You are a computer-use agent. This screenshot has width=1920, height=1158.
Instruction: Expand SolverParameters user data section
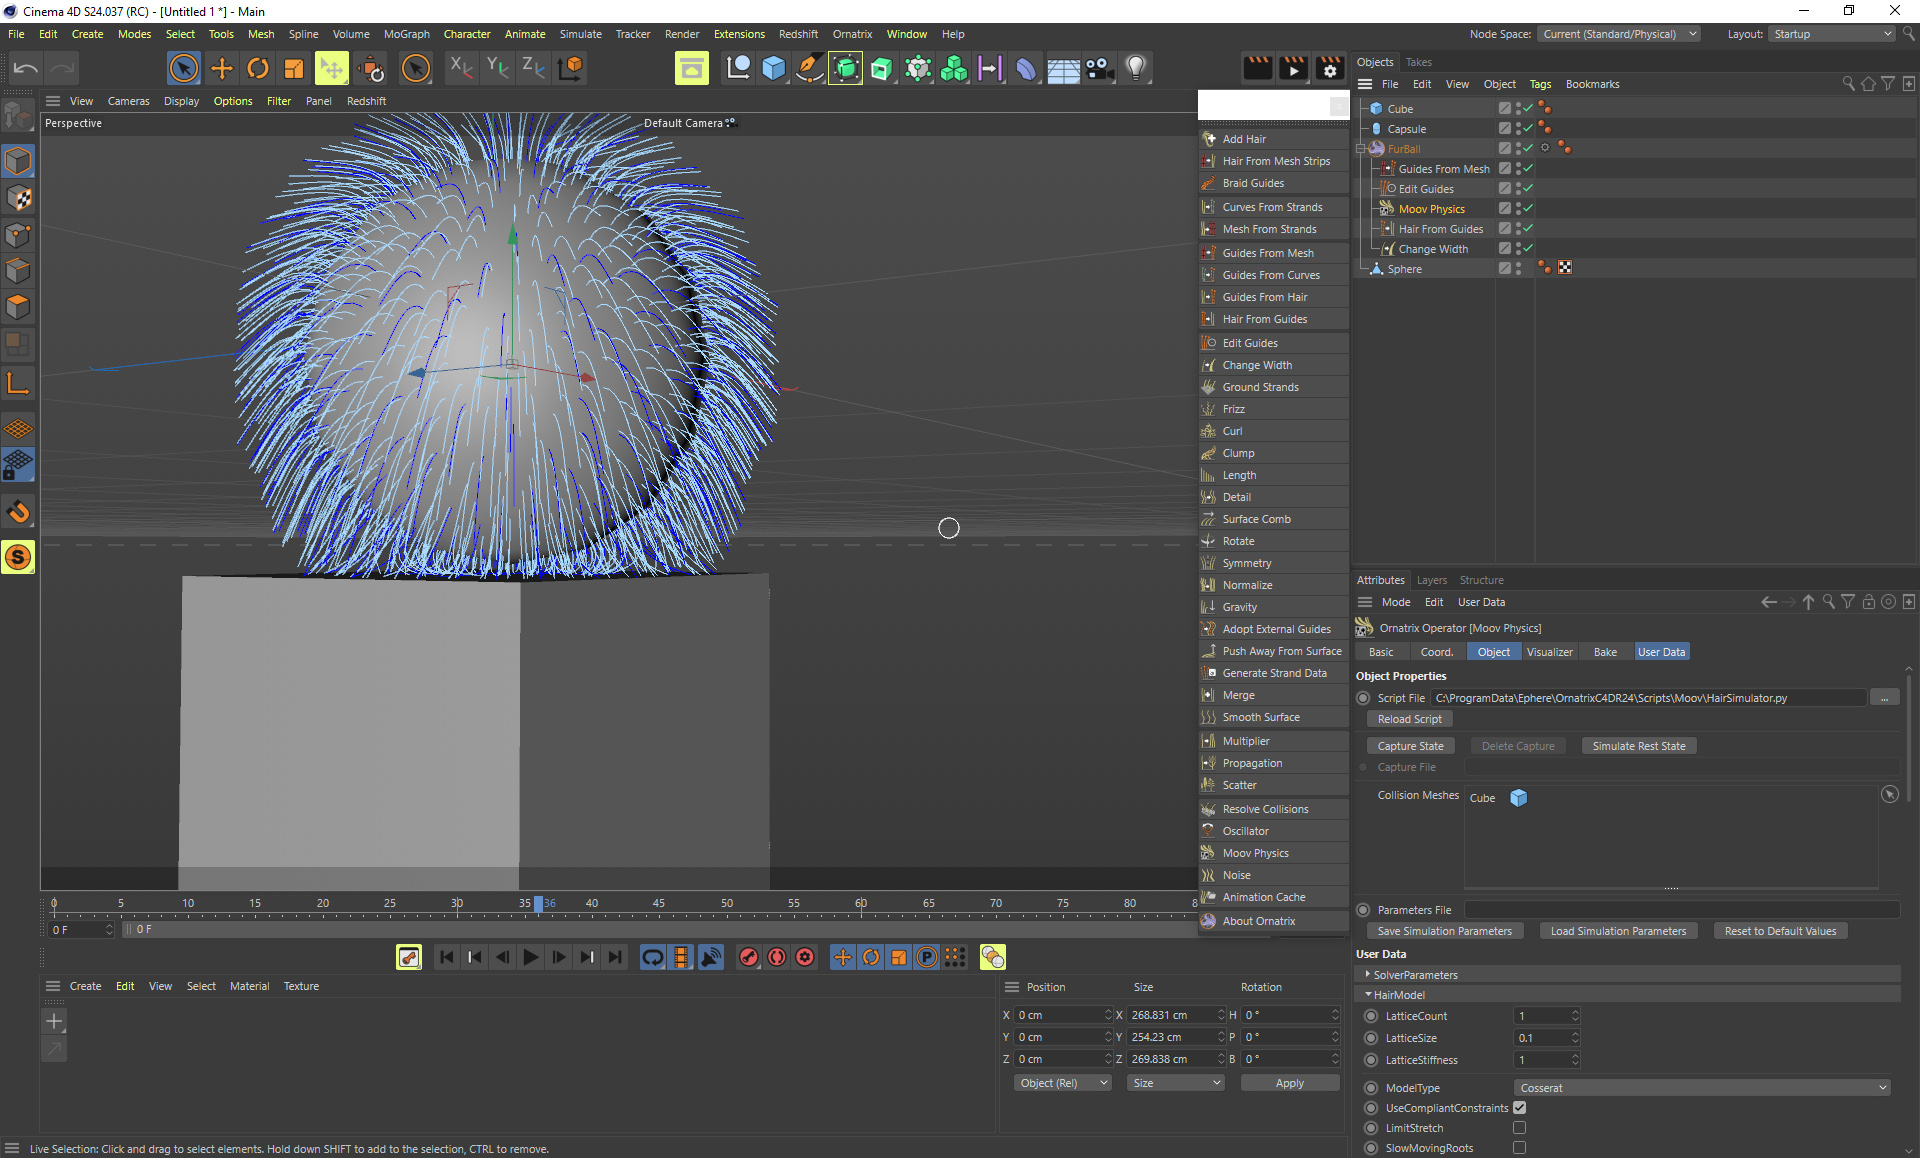click(x=1366, y=974)
